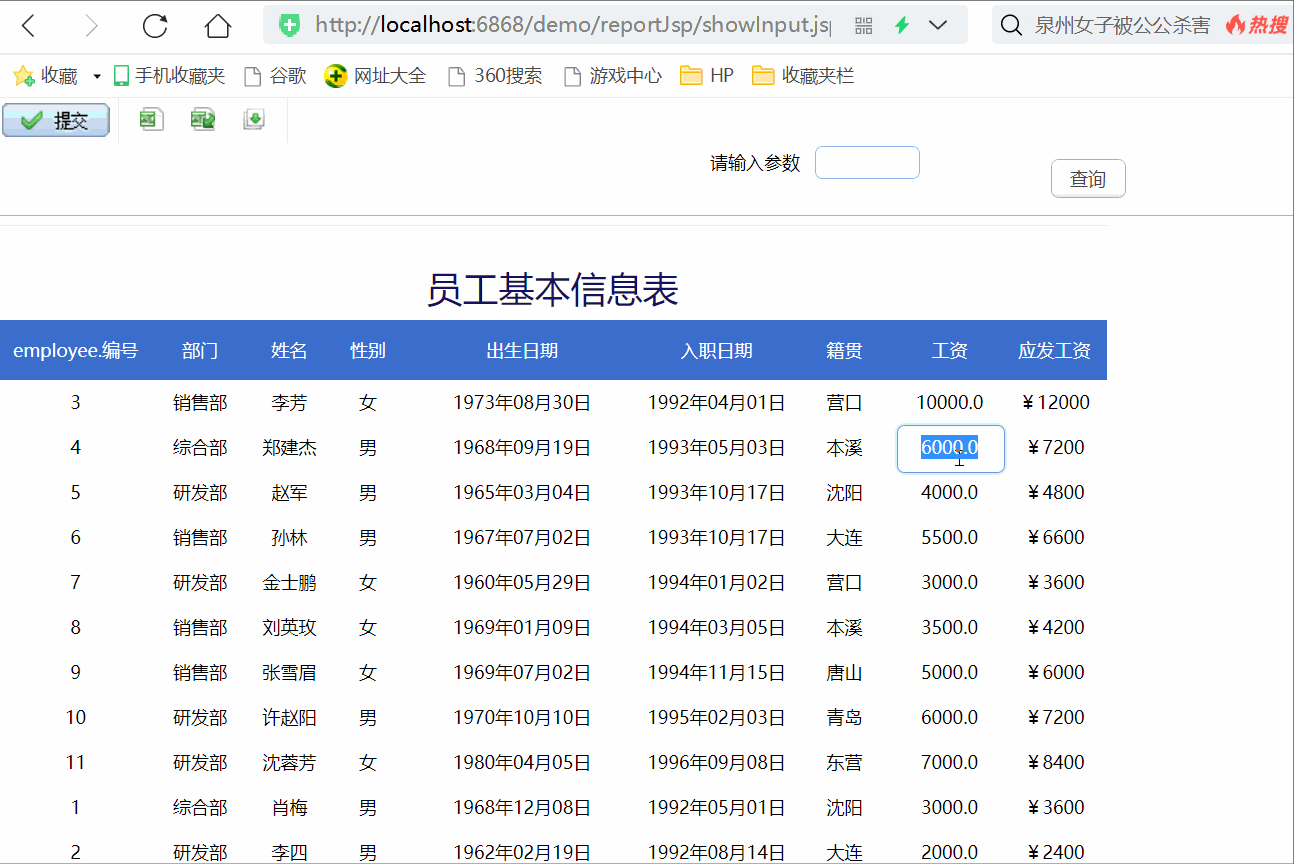Click the second Excel export icon with arrow
Screen dimensions: 1294x864
coord(203,120)
